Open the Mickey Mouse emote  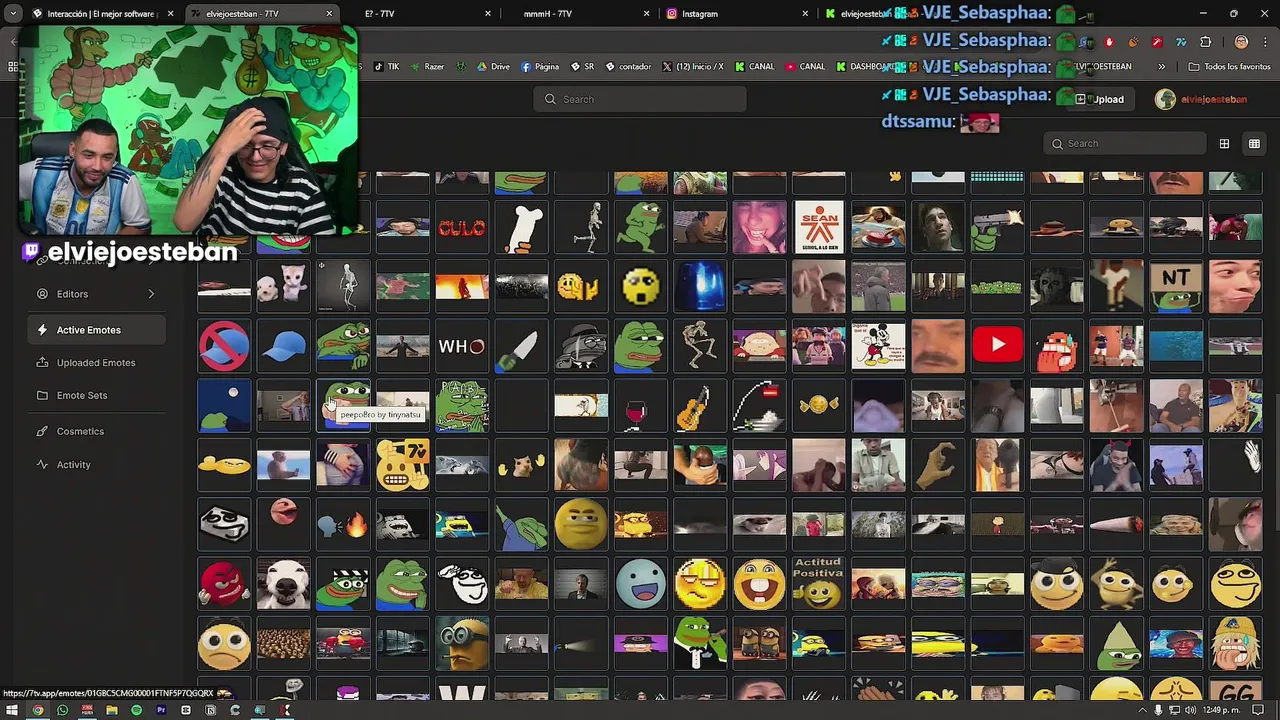[878, 346]
